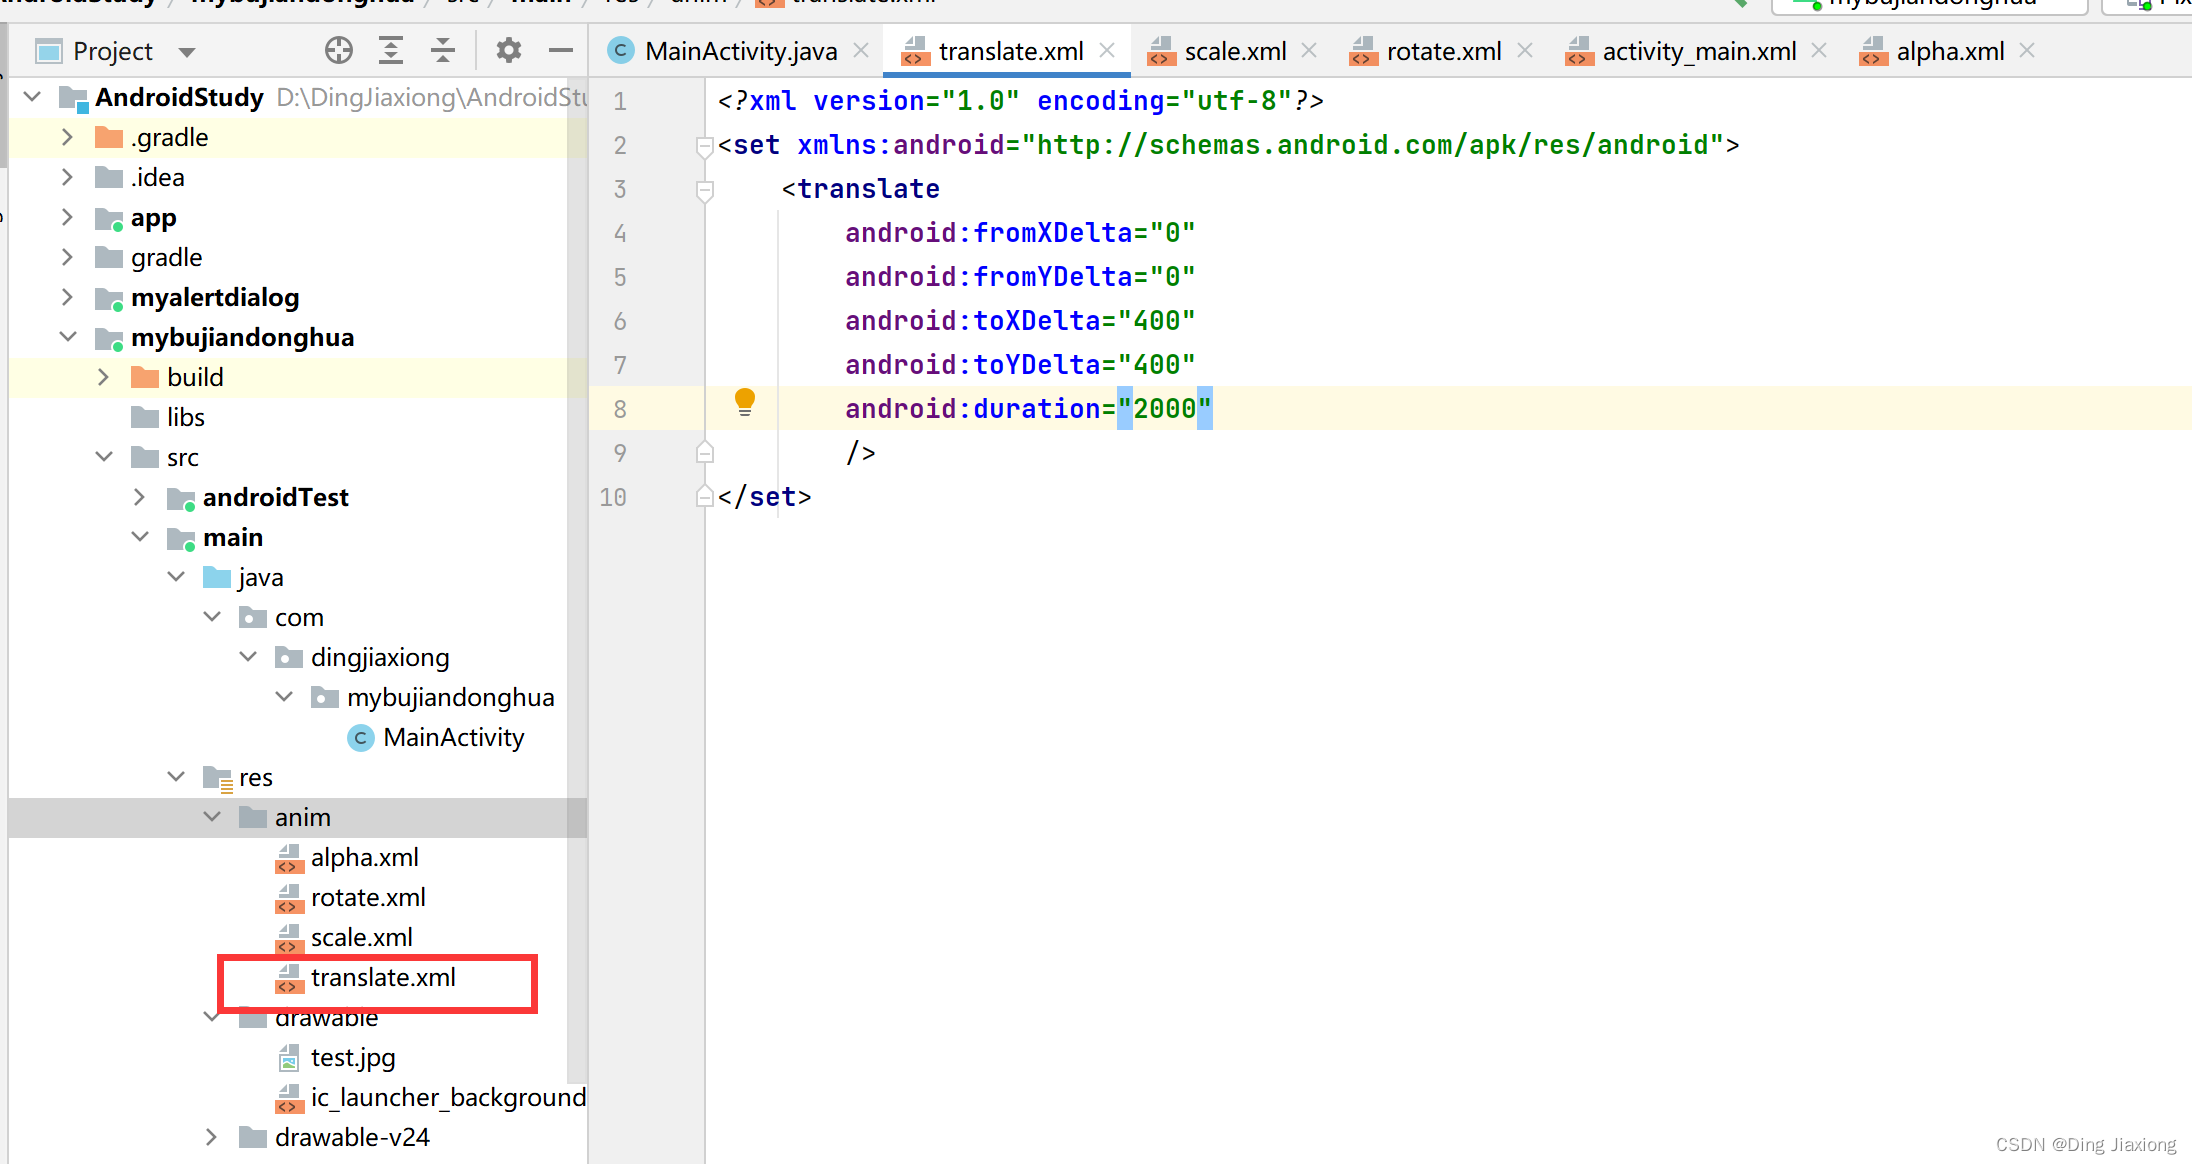Click the fold marker on the translate tag line

[x=704, y=191]
